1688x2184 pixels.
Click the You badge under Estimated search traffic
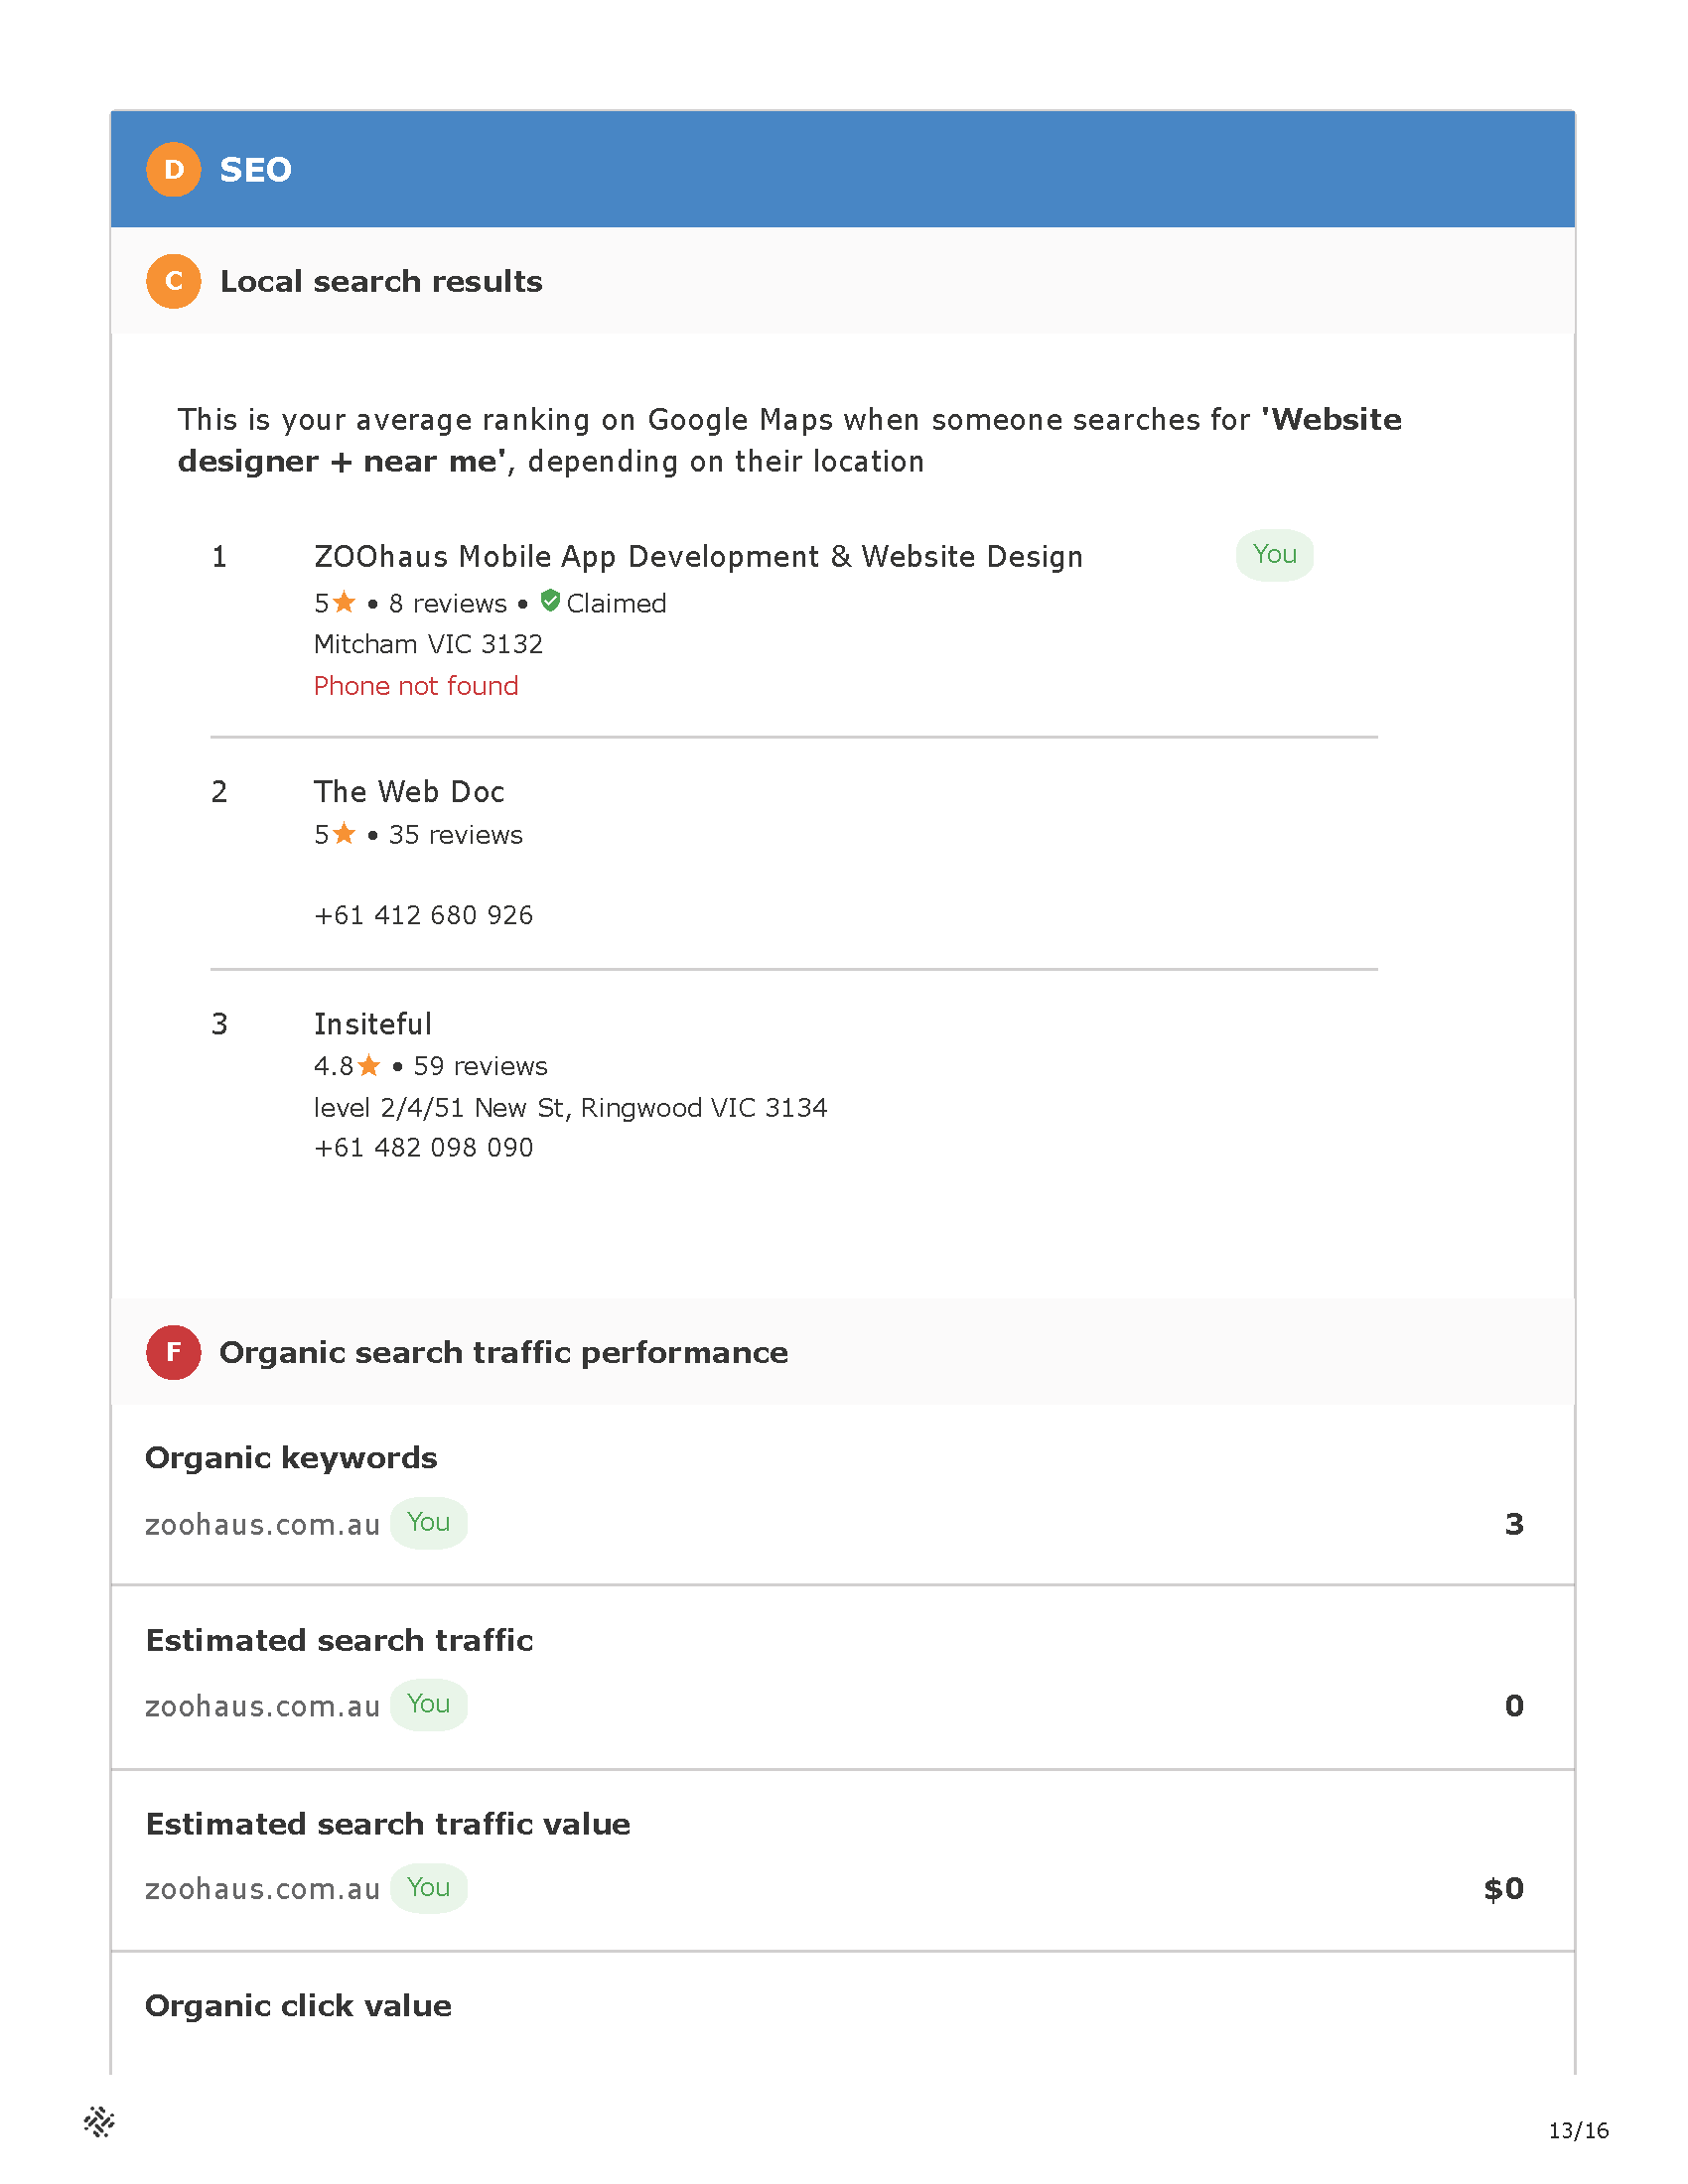(428, 1705)
